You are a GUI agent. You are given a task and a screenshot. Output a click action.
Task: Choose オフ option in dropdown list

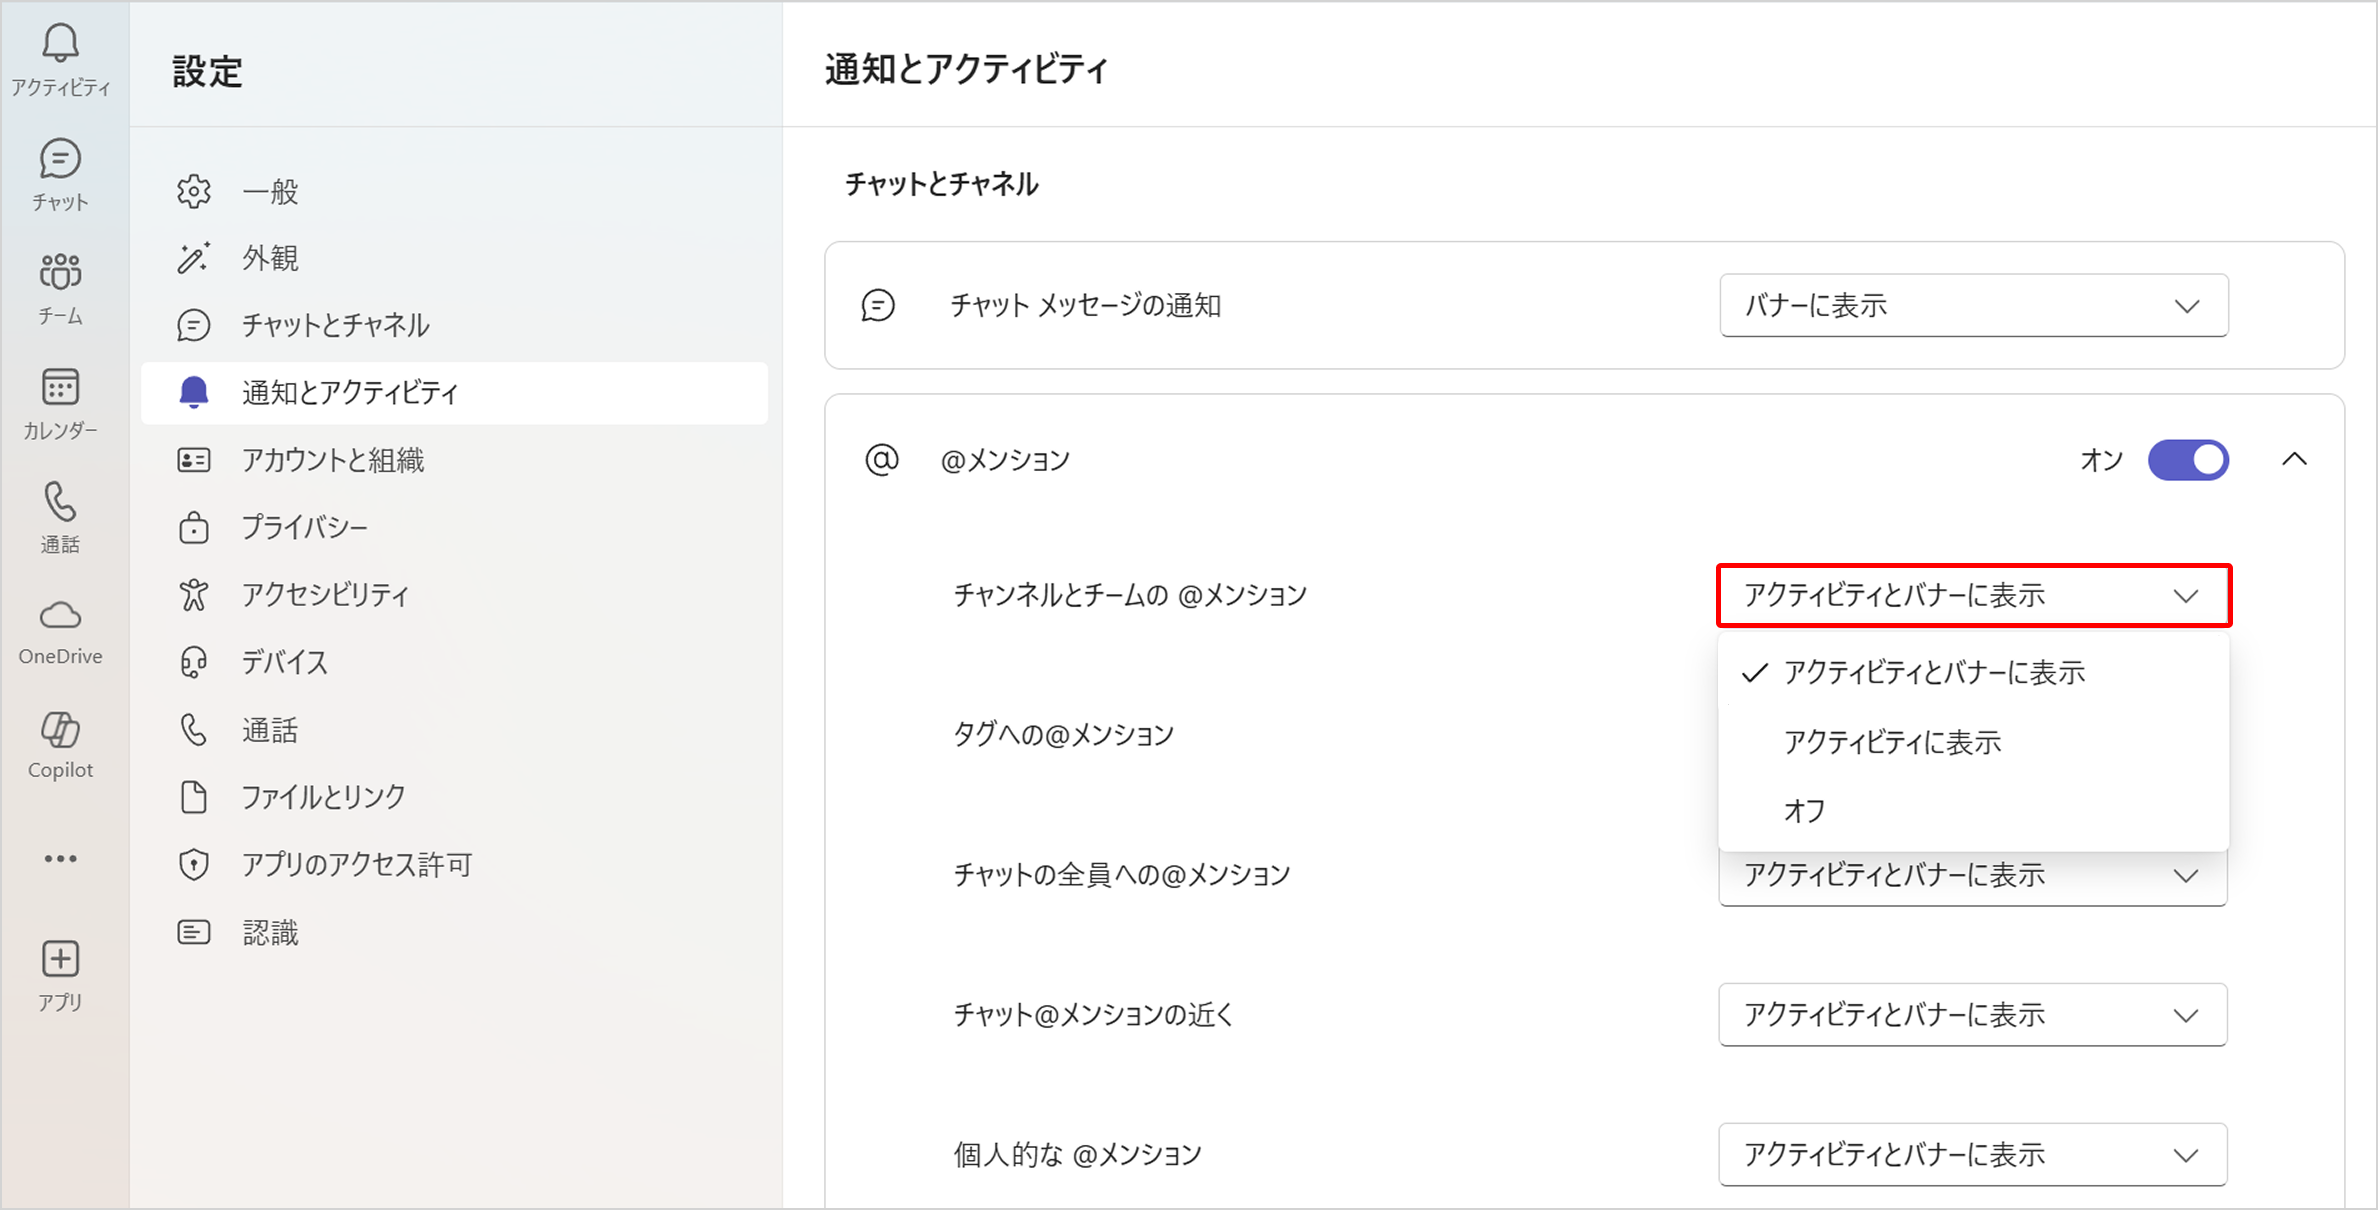click(x=1805, y=810)
